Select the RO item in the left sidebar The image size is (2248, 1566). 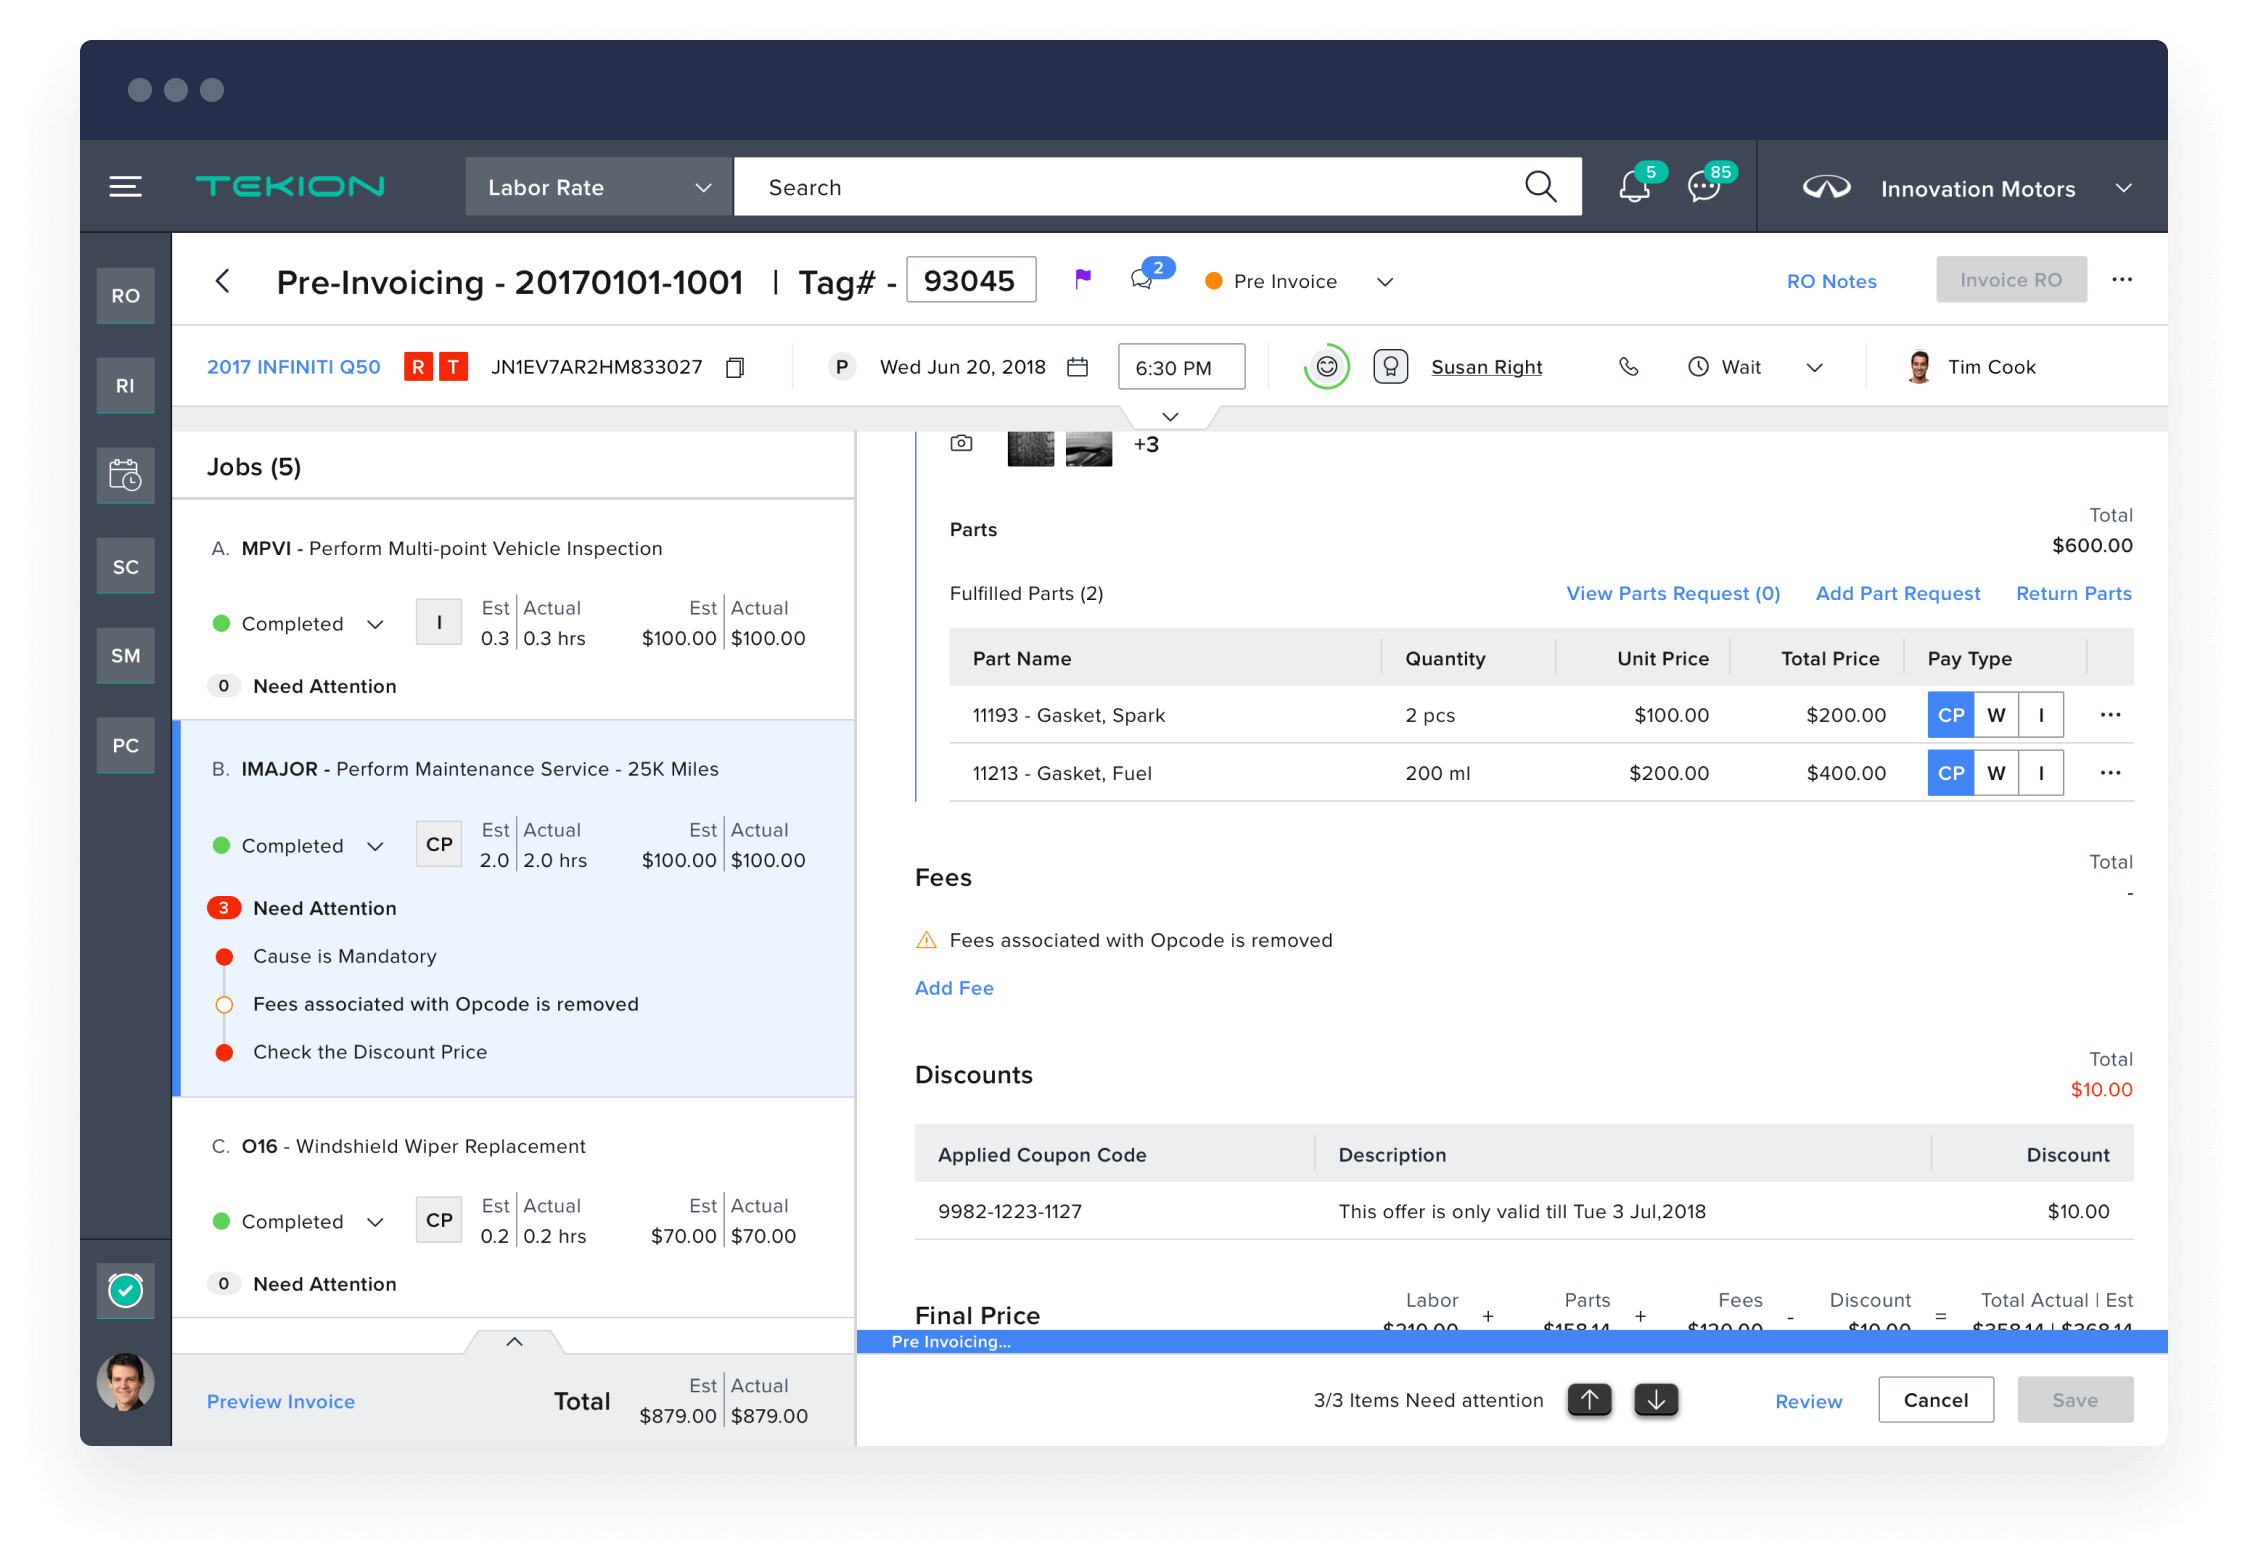pos(125,295)
